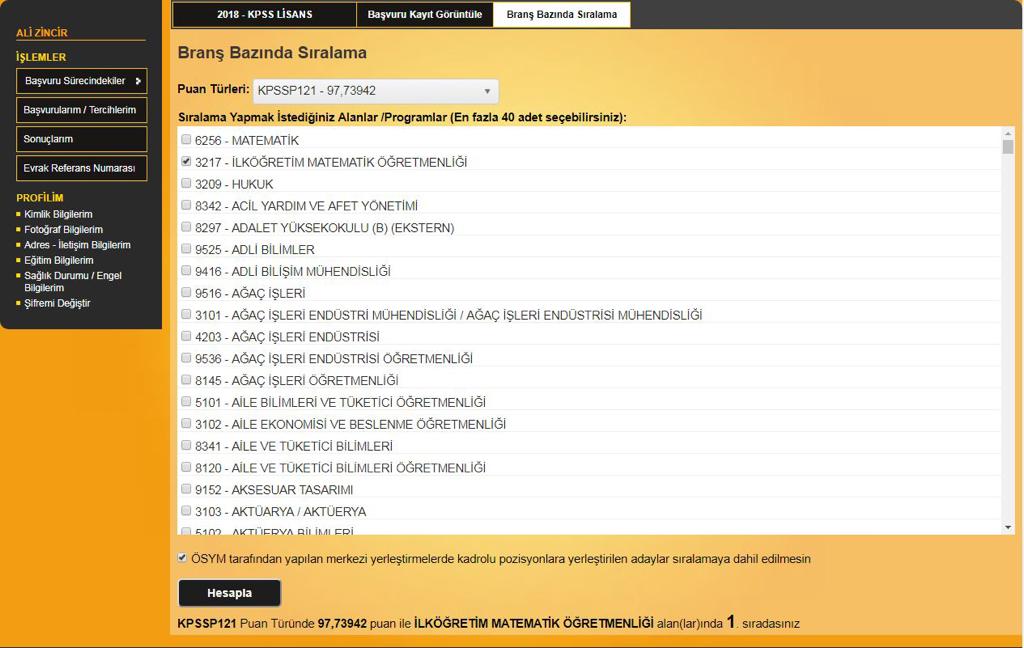Screen dimensions: 1024x648
Task: Open the Kimlik Bilgilerim profile link
Action: coord(58,214)
